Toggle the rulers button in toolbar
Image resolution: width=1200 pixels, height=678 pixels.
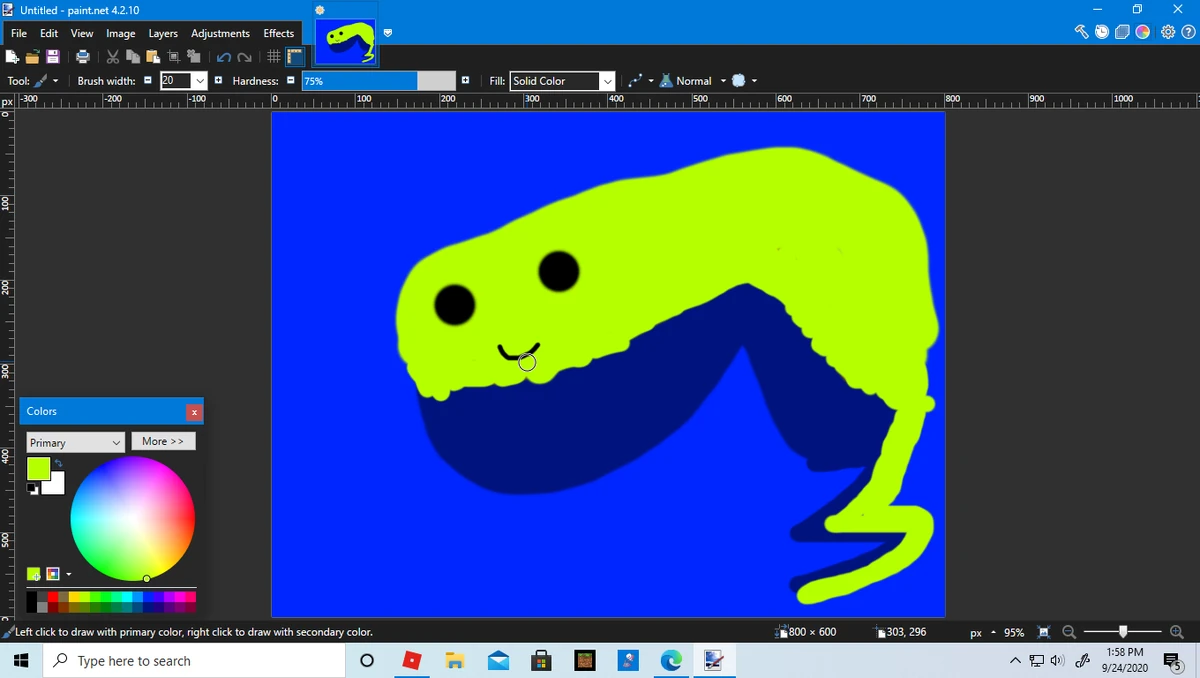tap(295, 57)
